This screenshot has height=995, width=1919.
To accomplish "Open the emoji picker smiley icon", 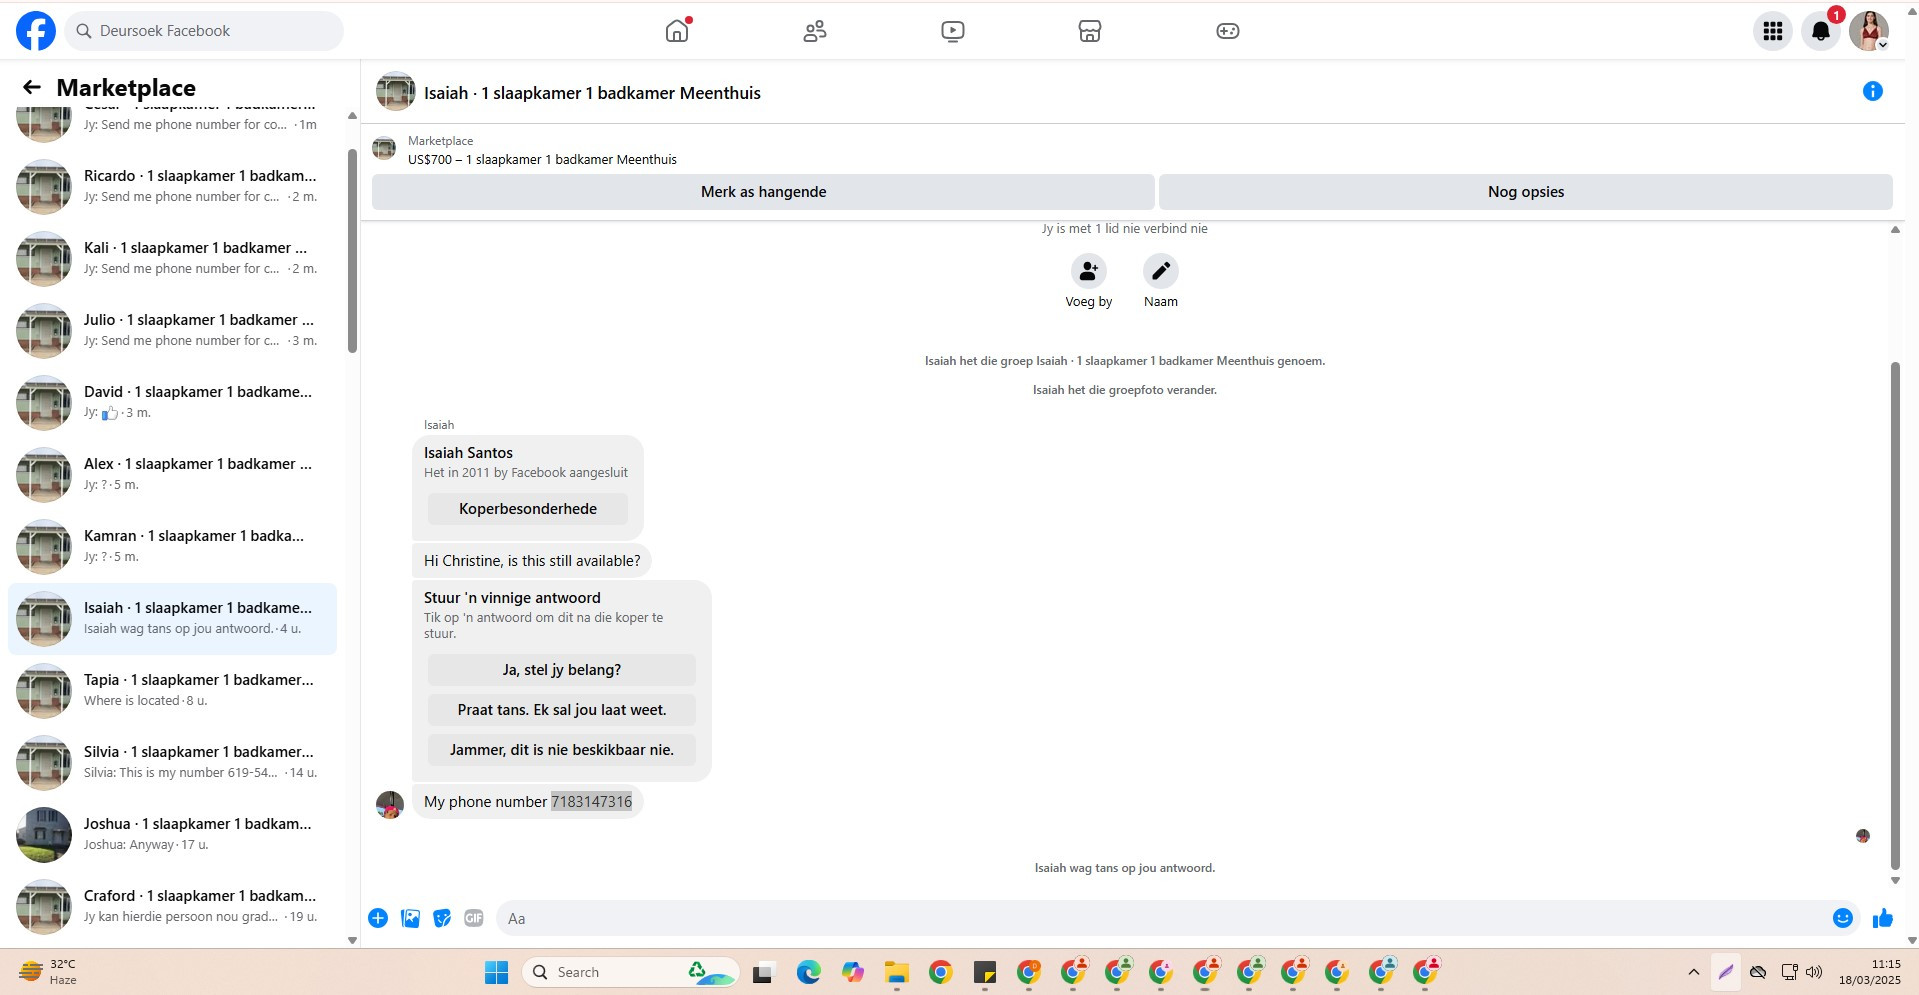I will pos(1843,918).
